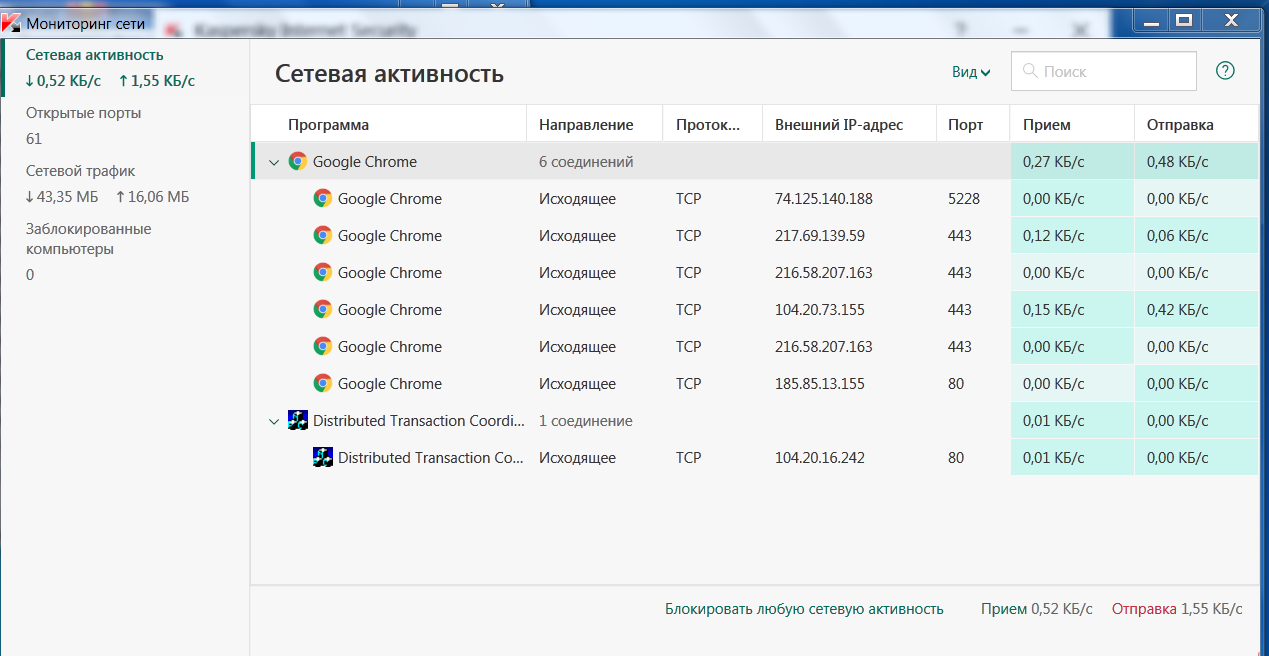1269x656 pixels.
Task: Click footer Прием 0,52 КБ/с indicator
Action: pos(1037,609)
